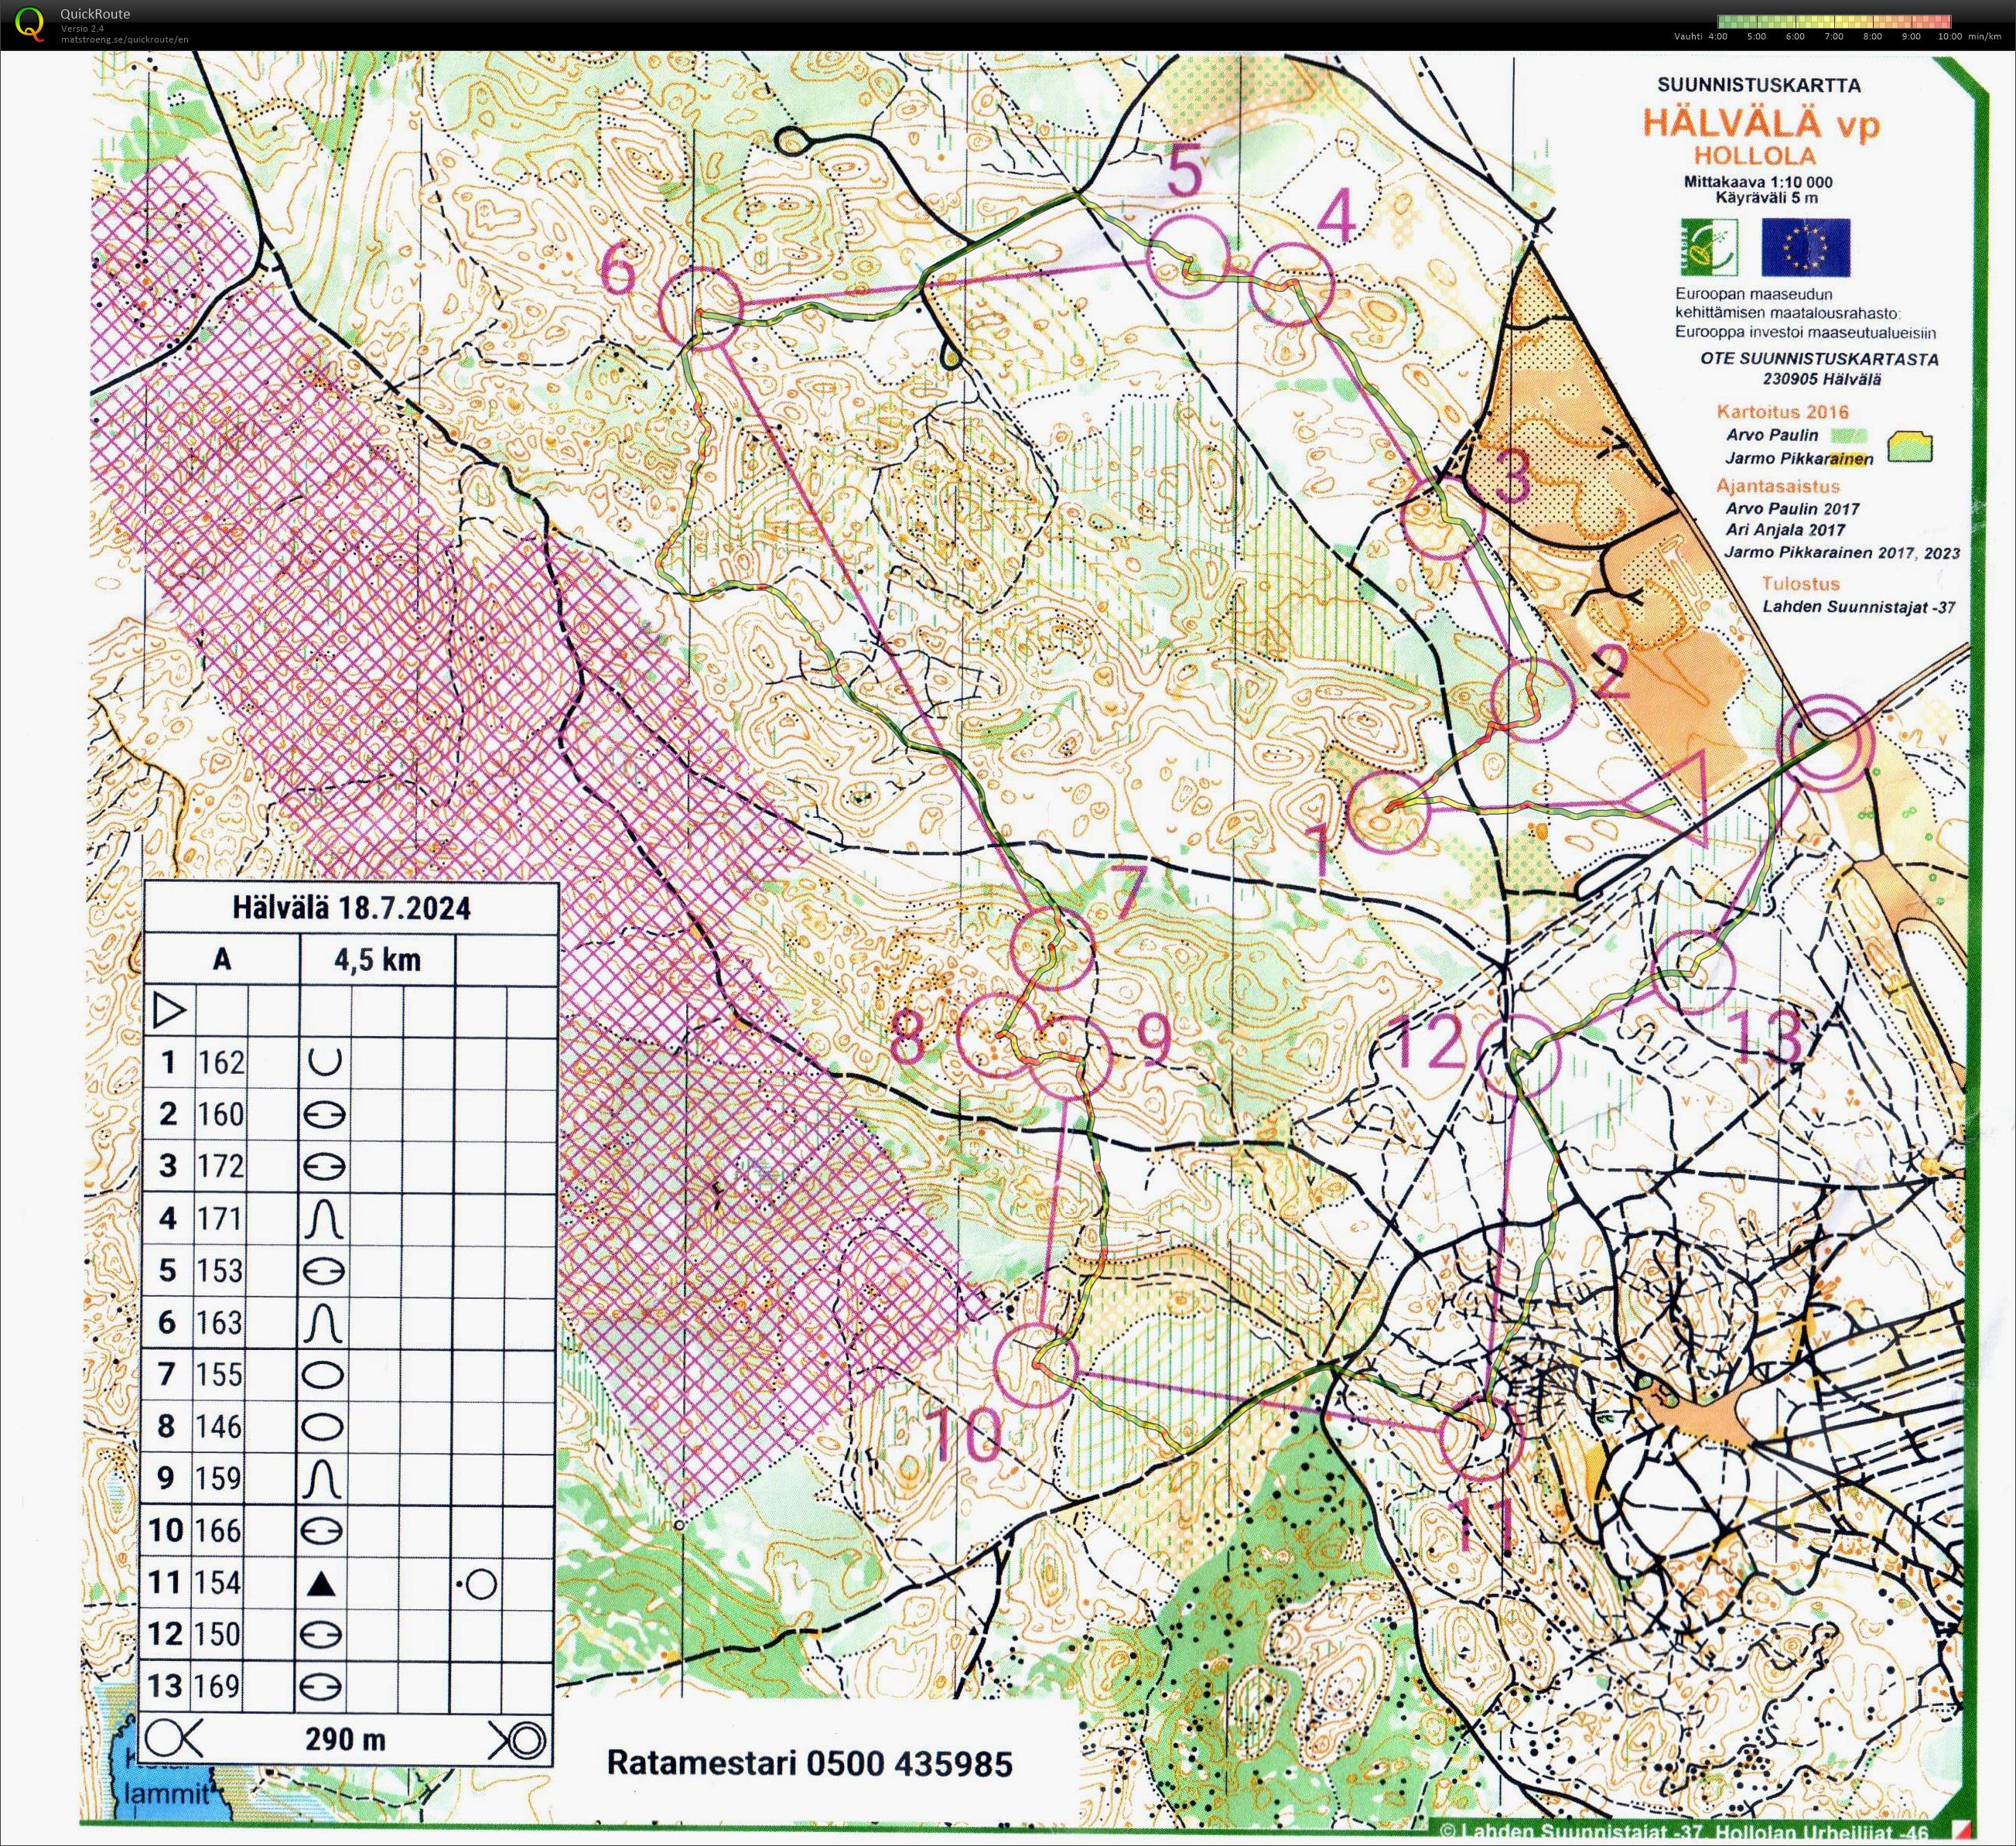
Task: Click the black triangle symbol in row 11
Action: pos(322,1582)
